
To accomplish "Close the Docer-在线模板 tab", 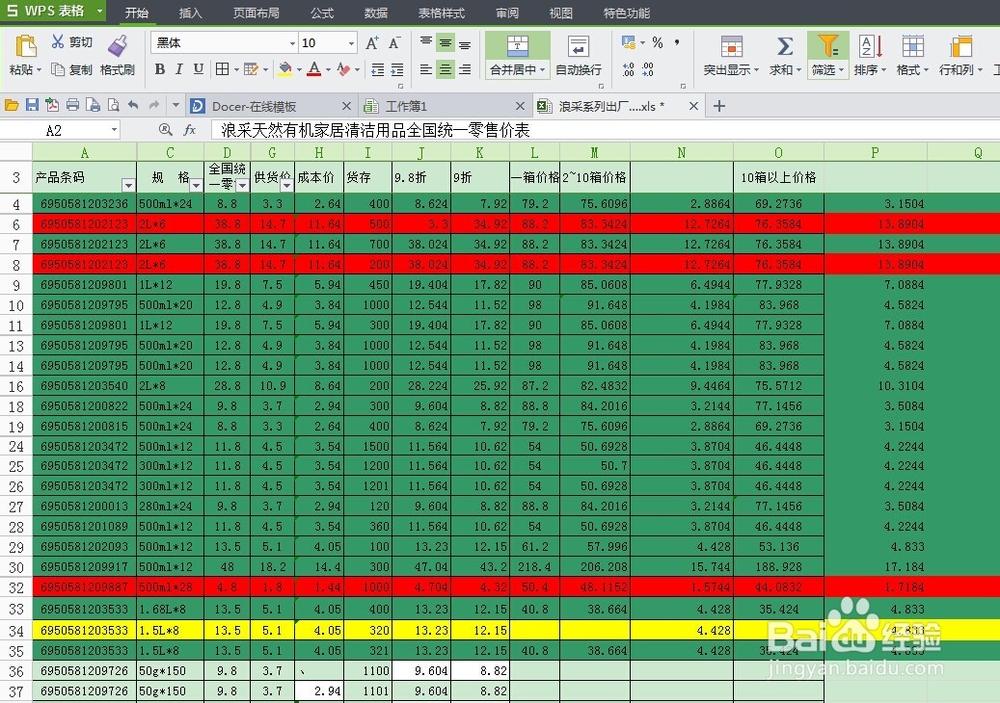I will pos(346,106).
